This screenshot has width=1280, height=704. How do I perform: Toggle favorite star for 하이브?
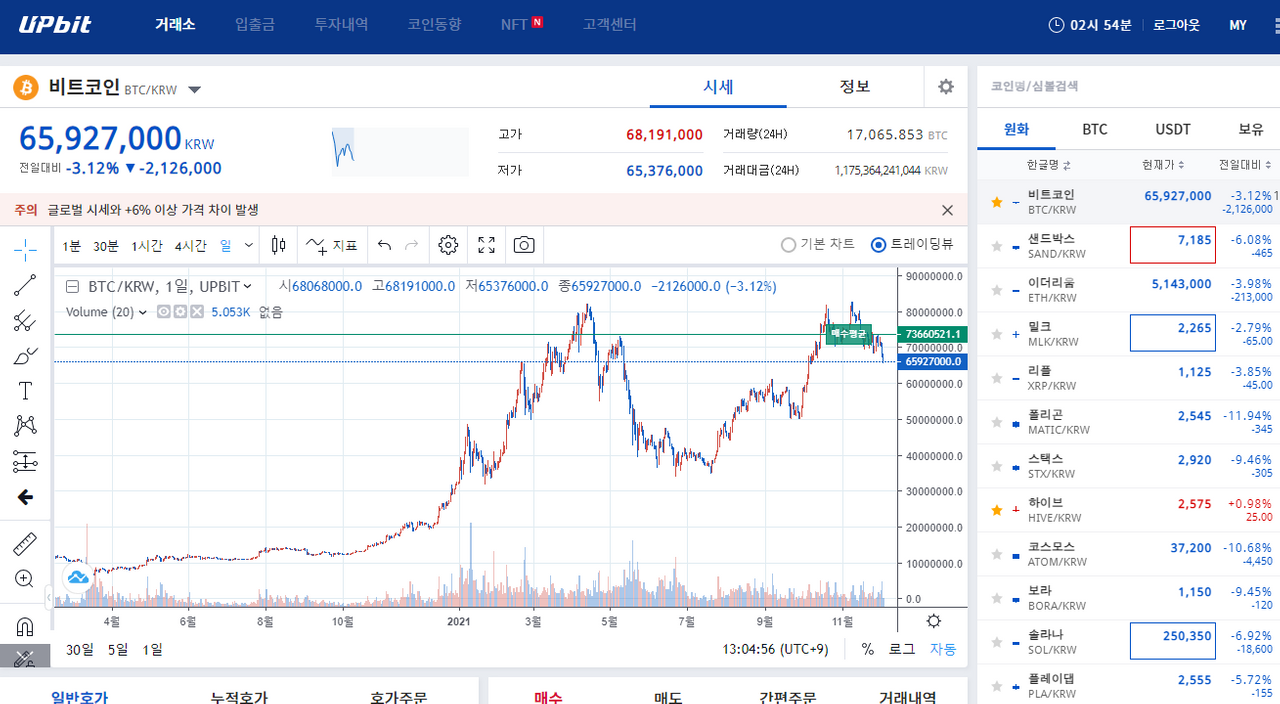[996, 510]
